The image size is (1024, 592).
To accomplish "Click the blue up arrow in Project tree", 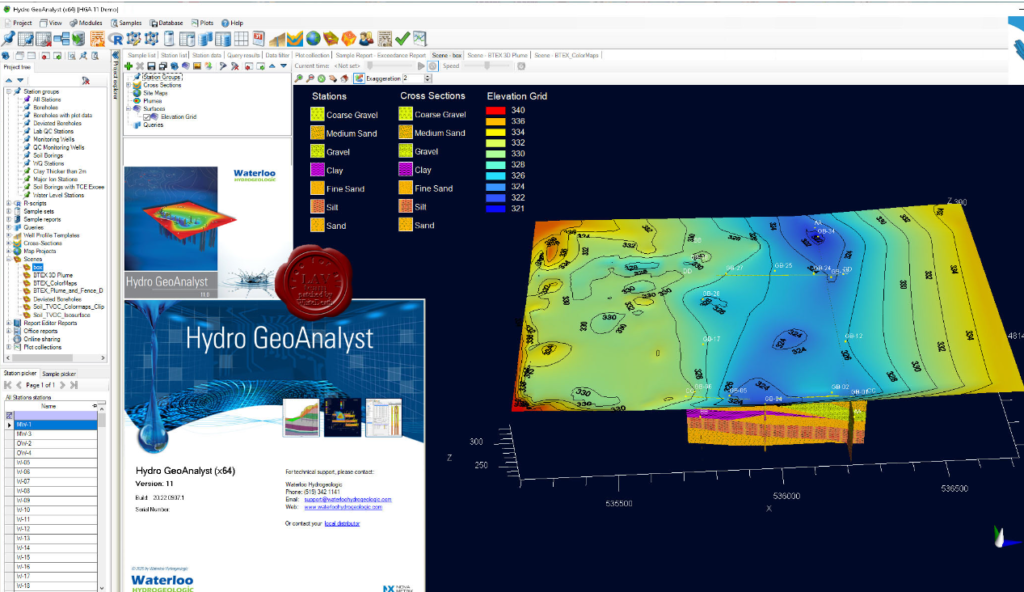I will click(8, 80).
